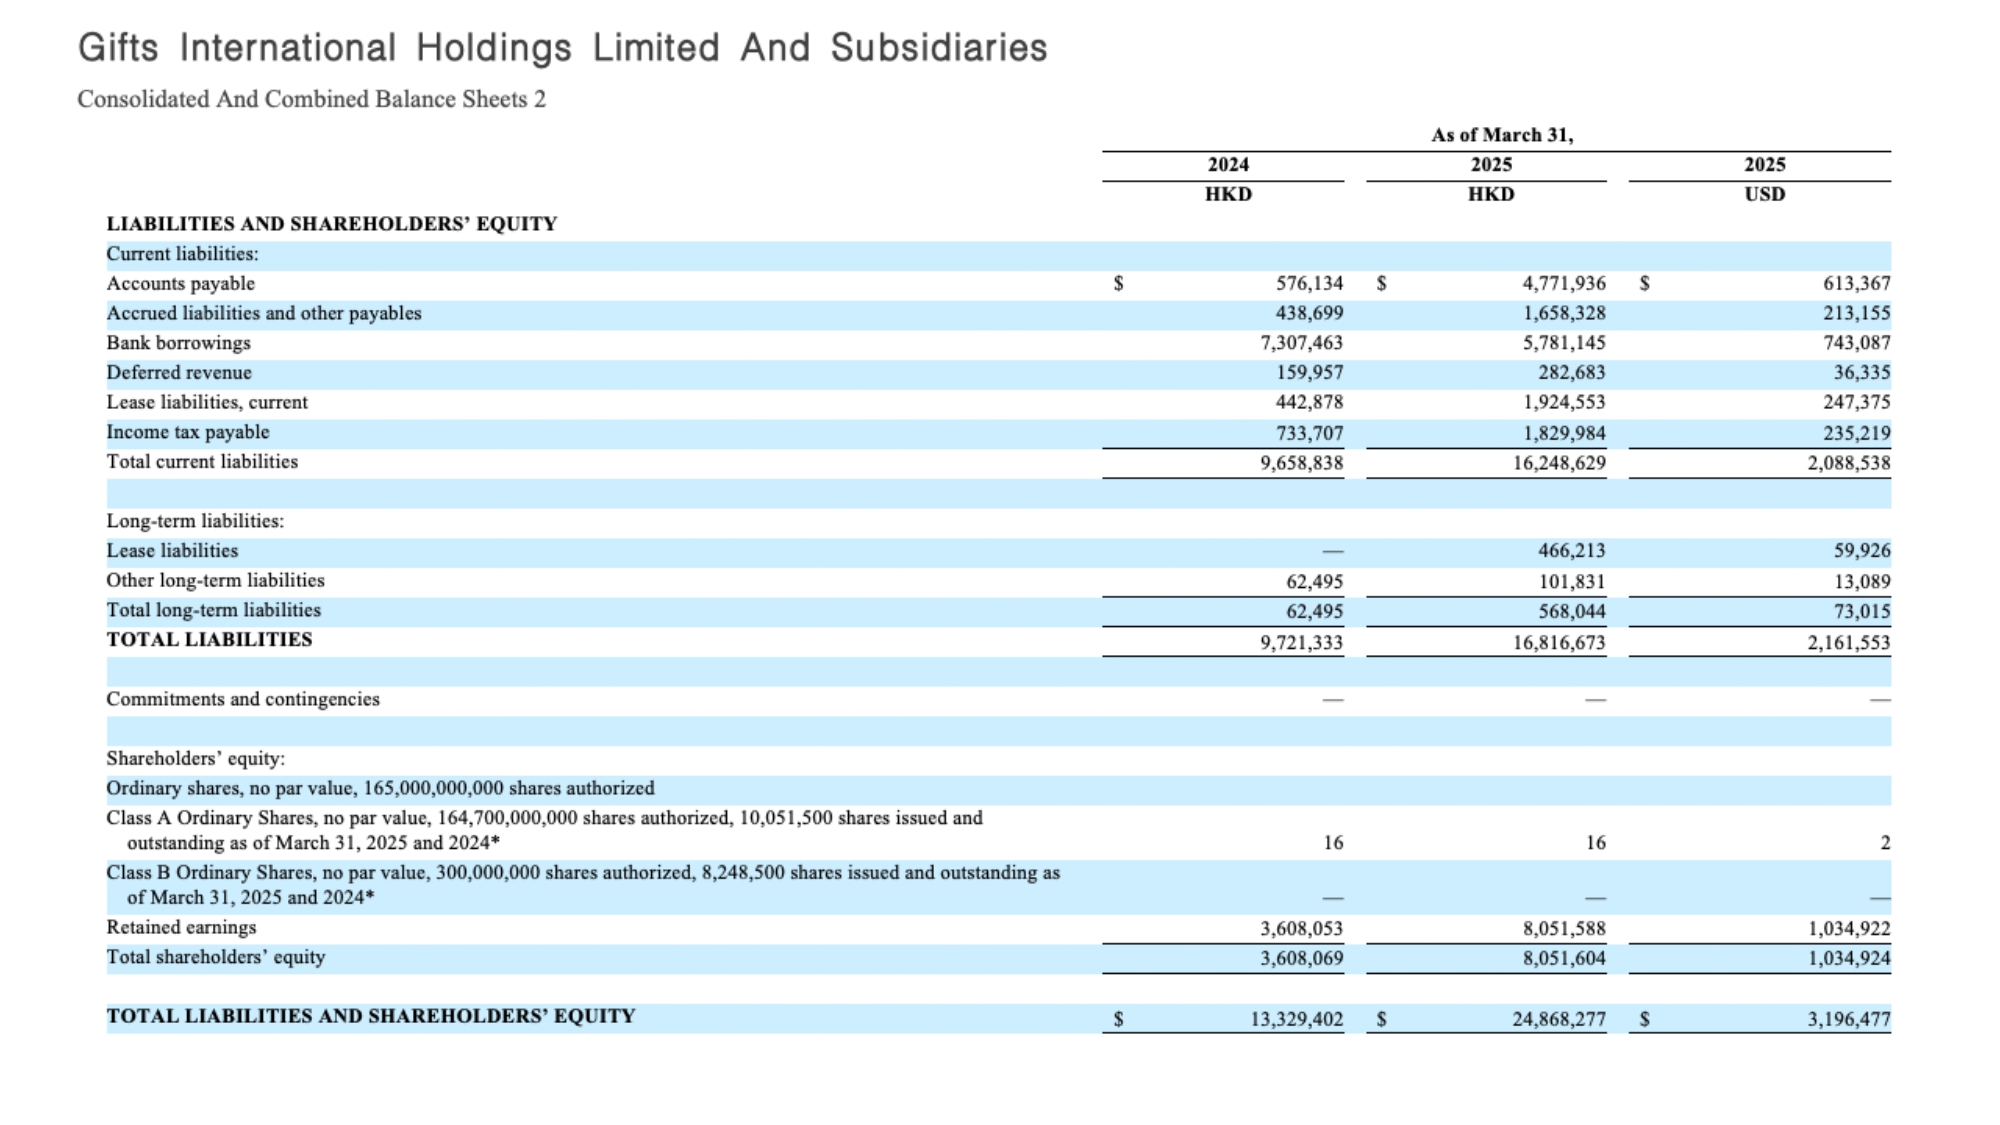Select long-term Lease liabilities value 466,213
2000x1125 pixels.
click(x=1572, y=551)
